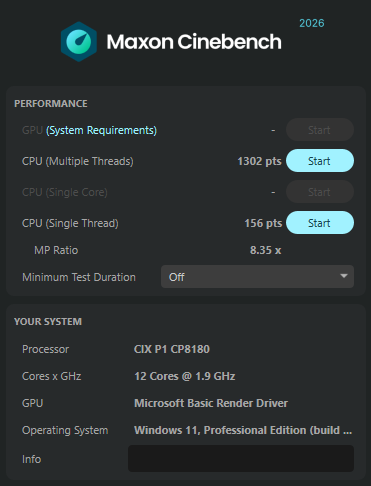Click the Microsoft Basic Render Driver text
The width and height of the screenshot is (371, 486).
coord(211,403)
